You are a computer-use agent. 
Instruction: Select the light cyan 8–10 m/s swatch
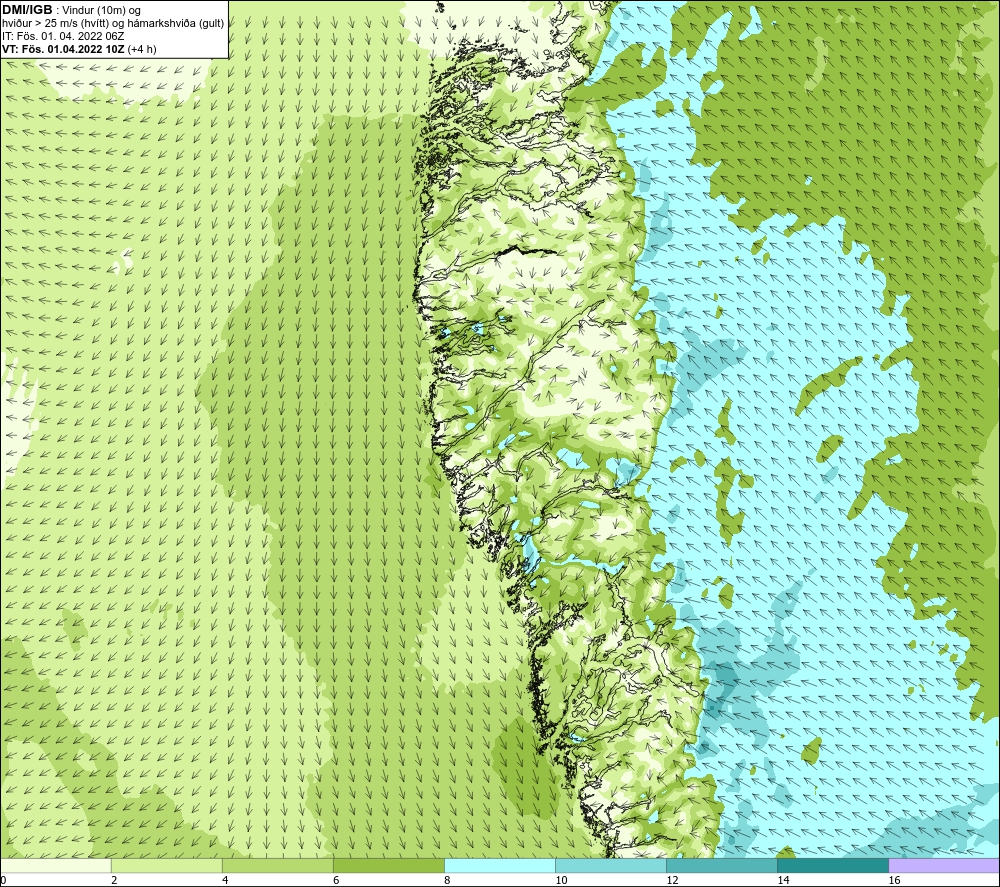pos(500,865)
